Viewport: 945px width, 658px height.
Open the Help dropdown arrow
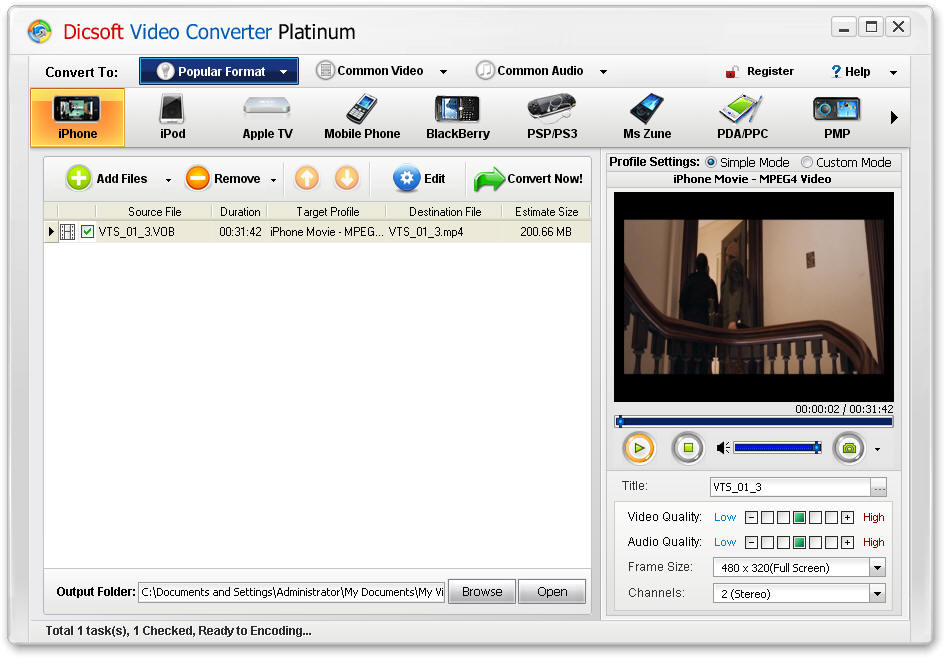pos(893,72)
